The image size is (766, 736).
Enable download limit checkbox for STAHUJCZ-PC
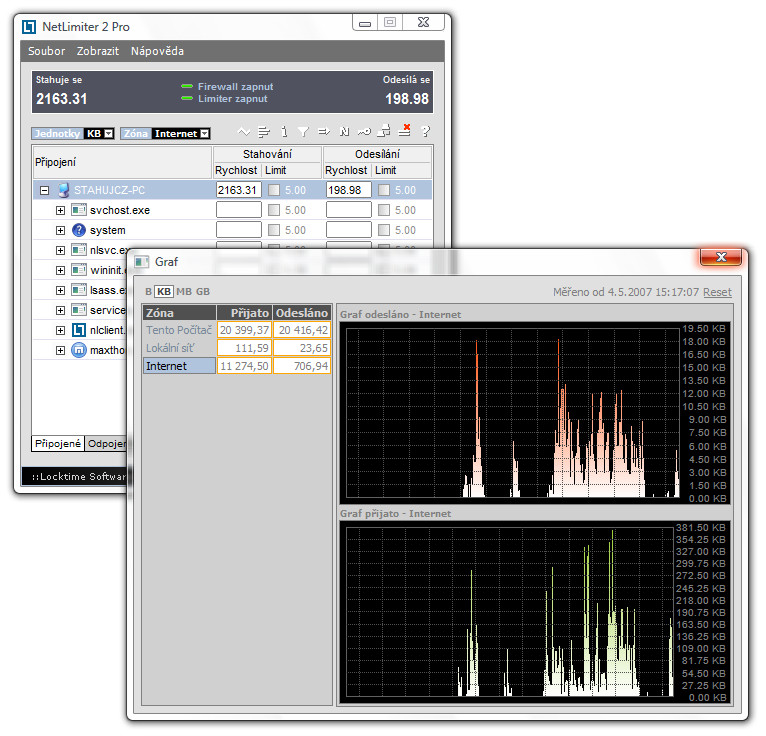(x=274, y=190)
